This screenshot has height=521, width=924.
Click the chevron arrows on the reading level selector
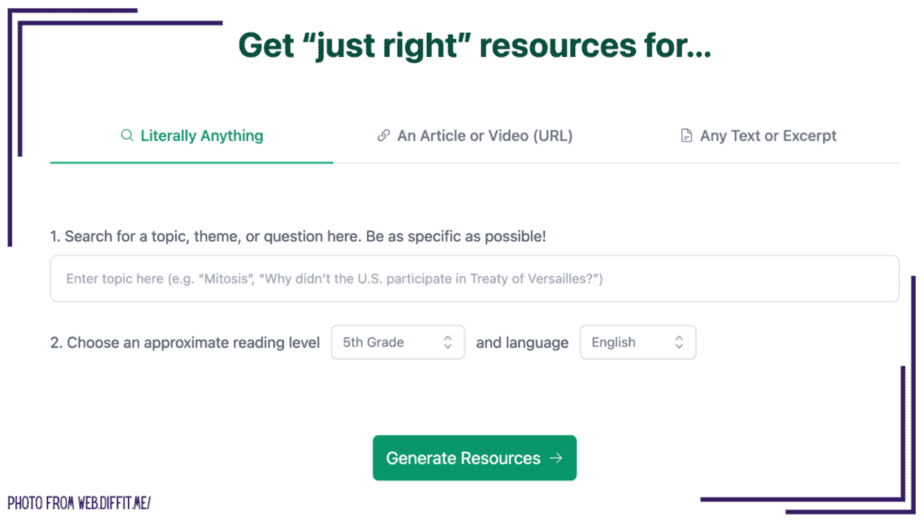coord(447,342)
